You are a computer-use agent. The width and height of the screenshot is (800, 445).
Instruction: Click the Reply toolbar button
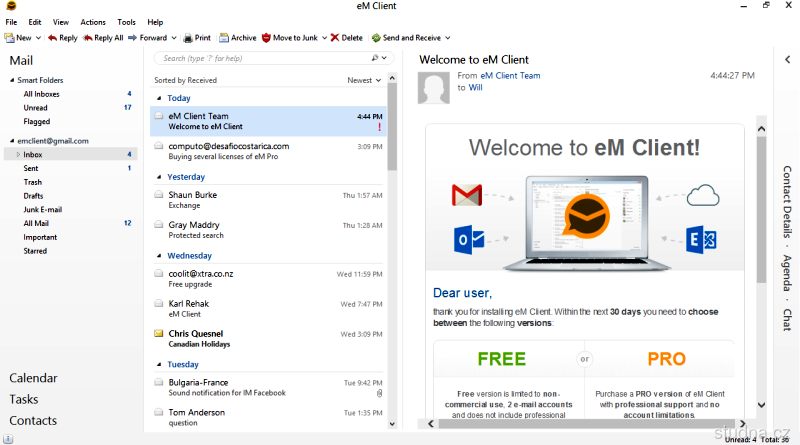click(62, 38)
